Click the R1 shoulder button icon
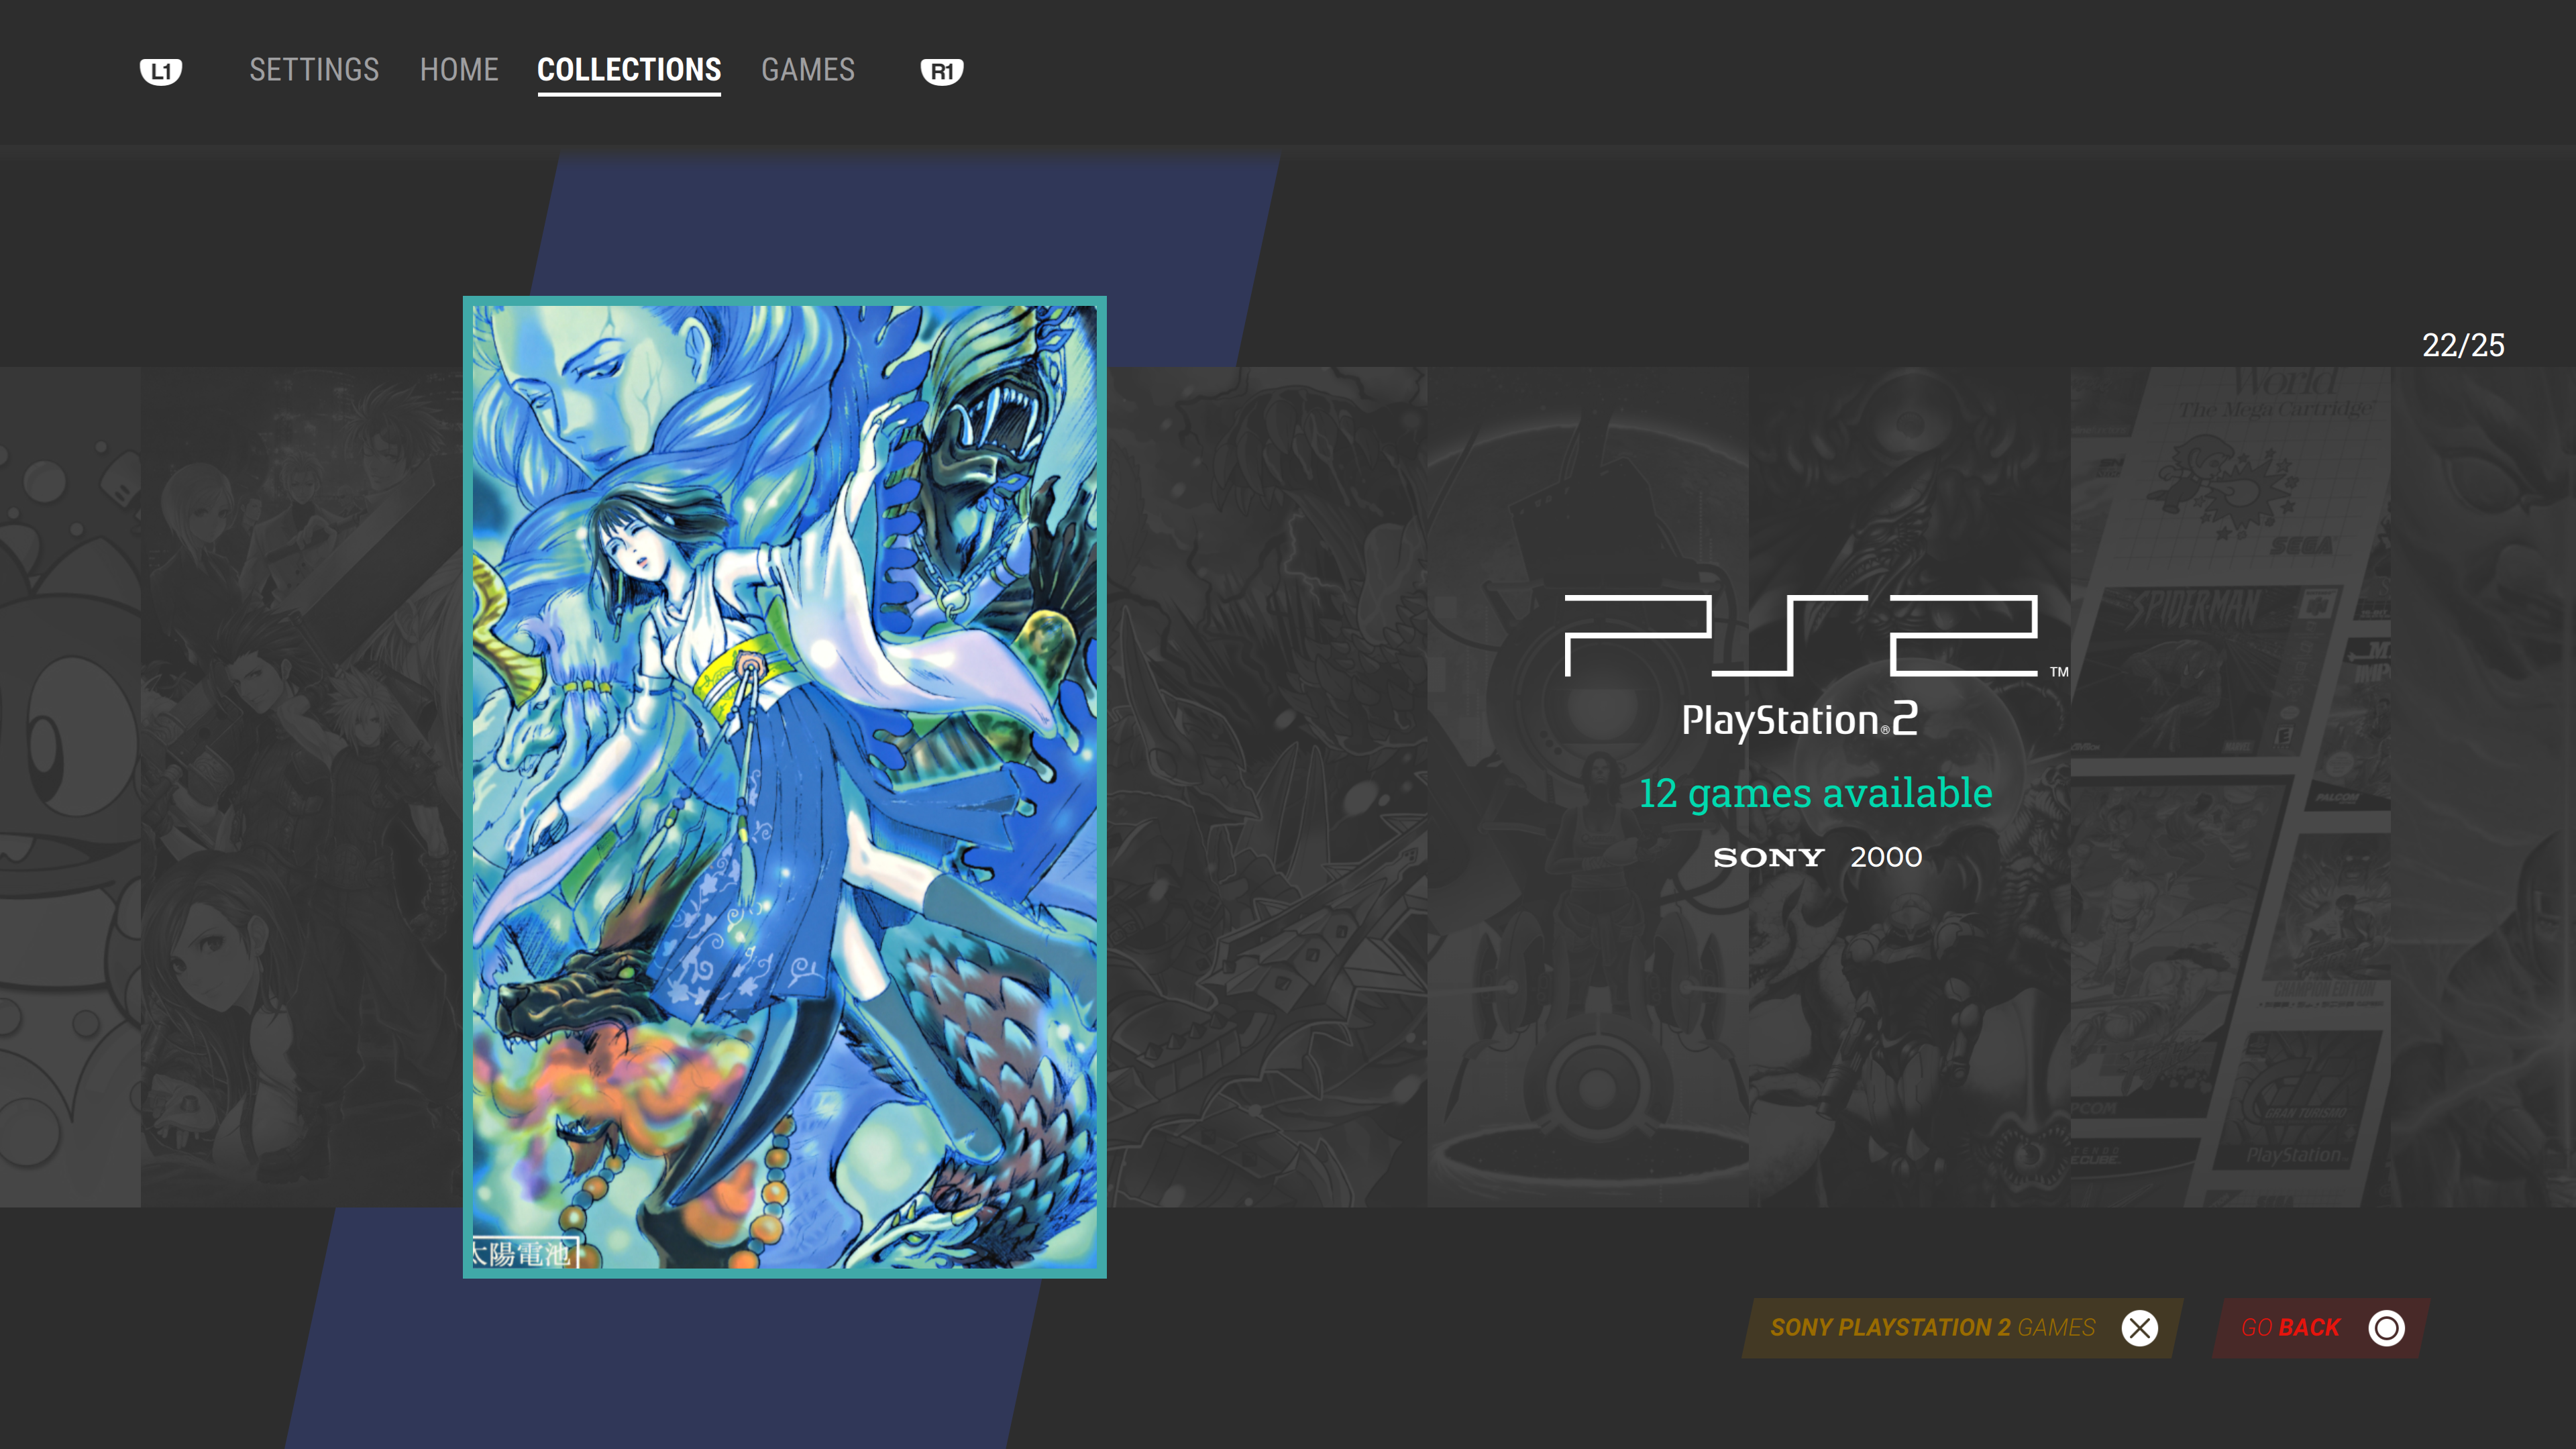The height and width of the screenshot is (1449, 2576). (x=941, y=71)
